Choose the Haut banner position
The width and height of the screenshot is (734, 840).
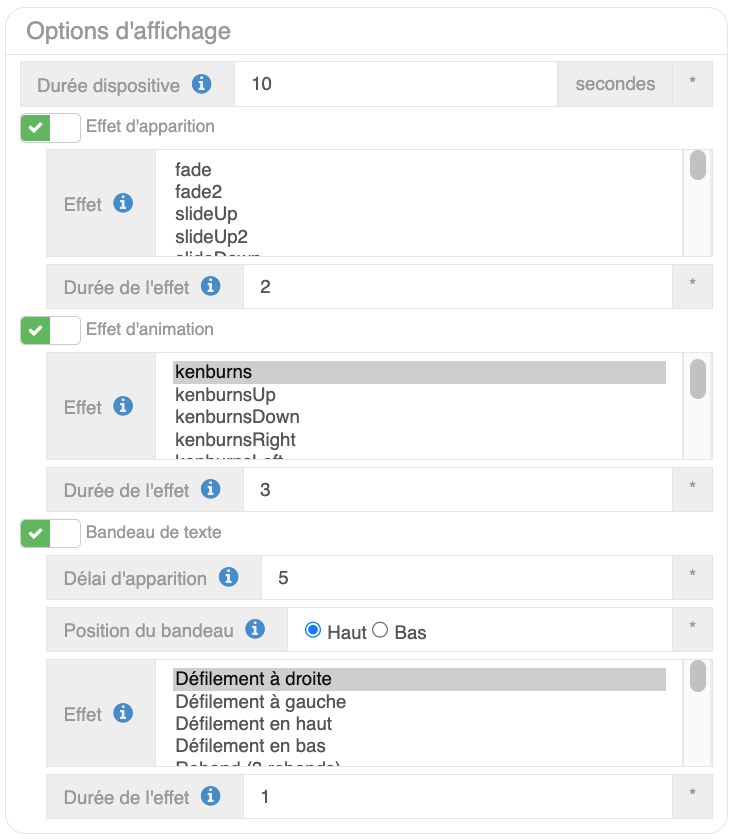313,631
